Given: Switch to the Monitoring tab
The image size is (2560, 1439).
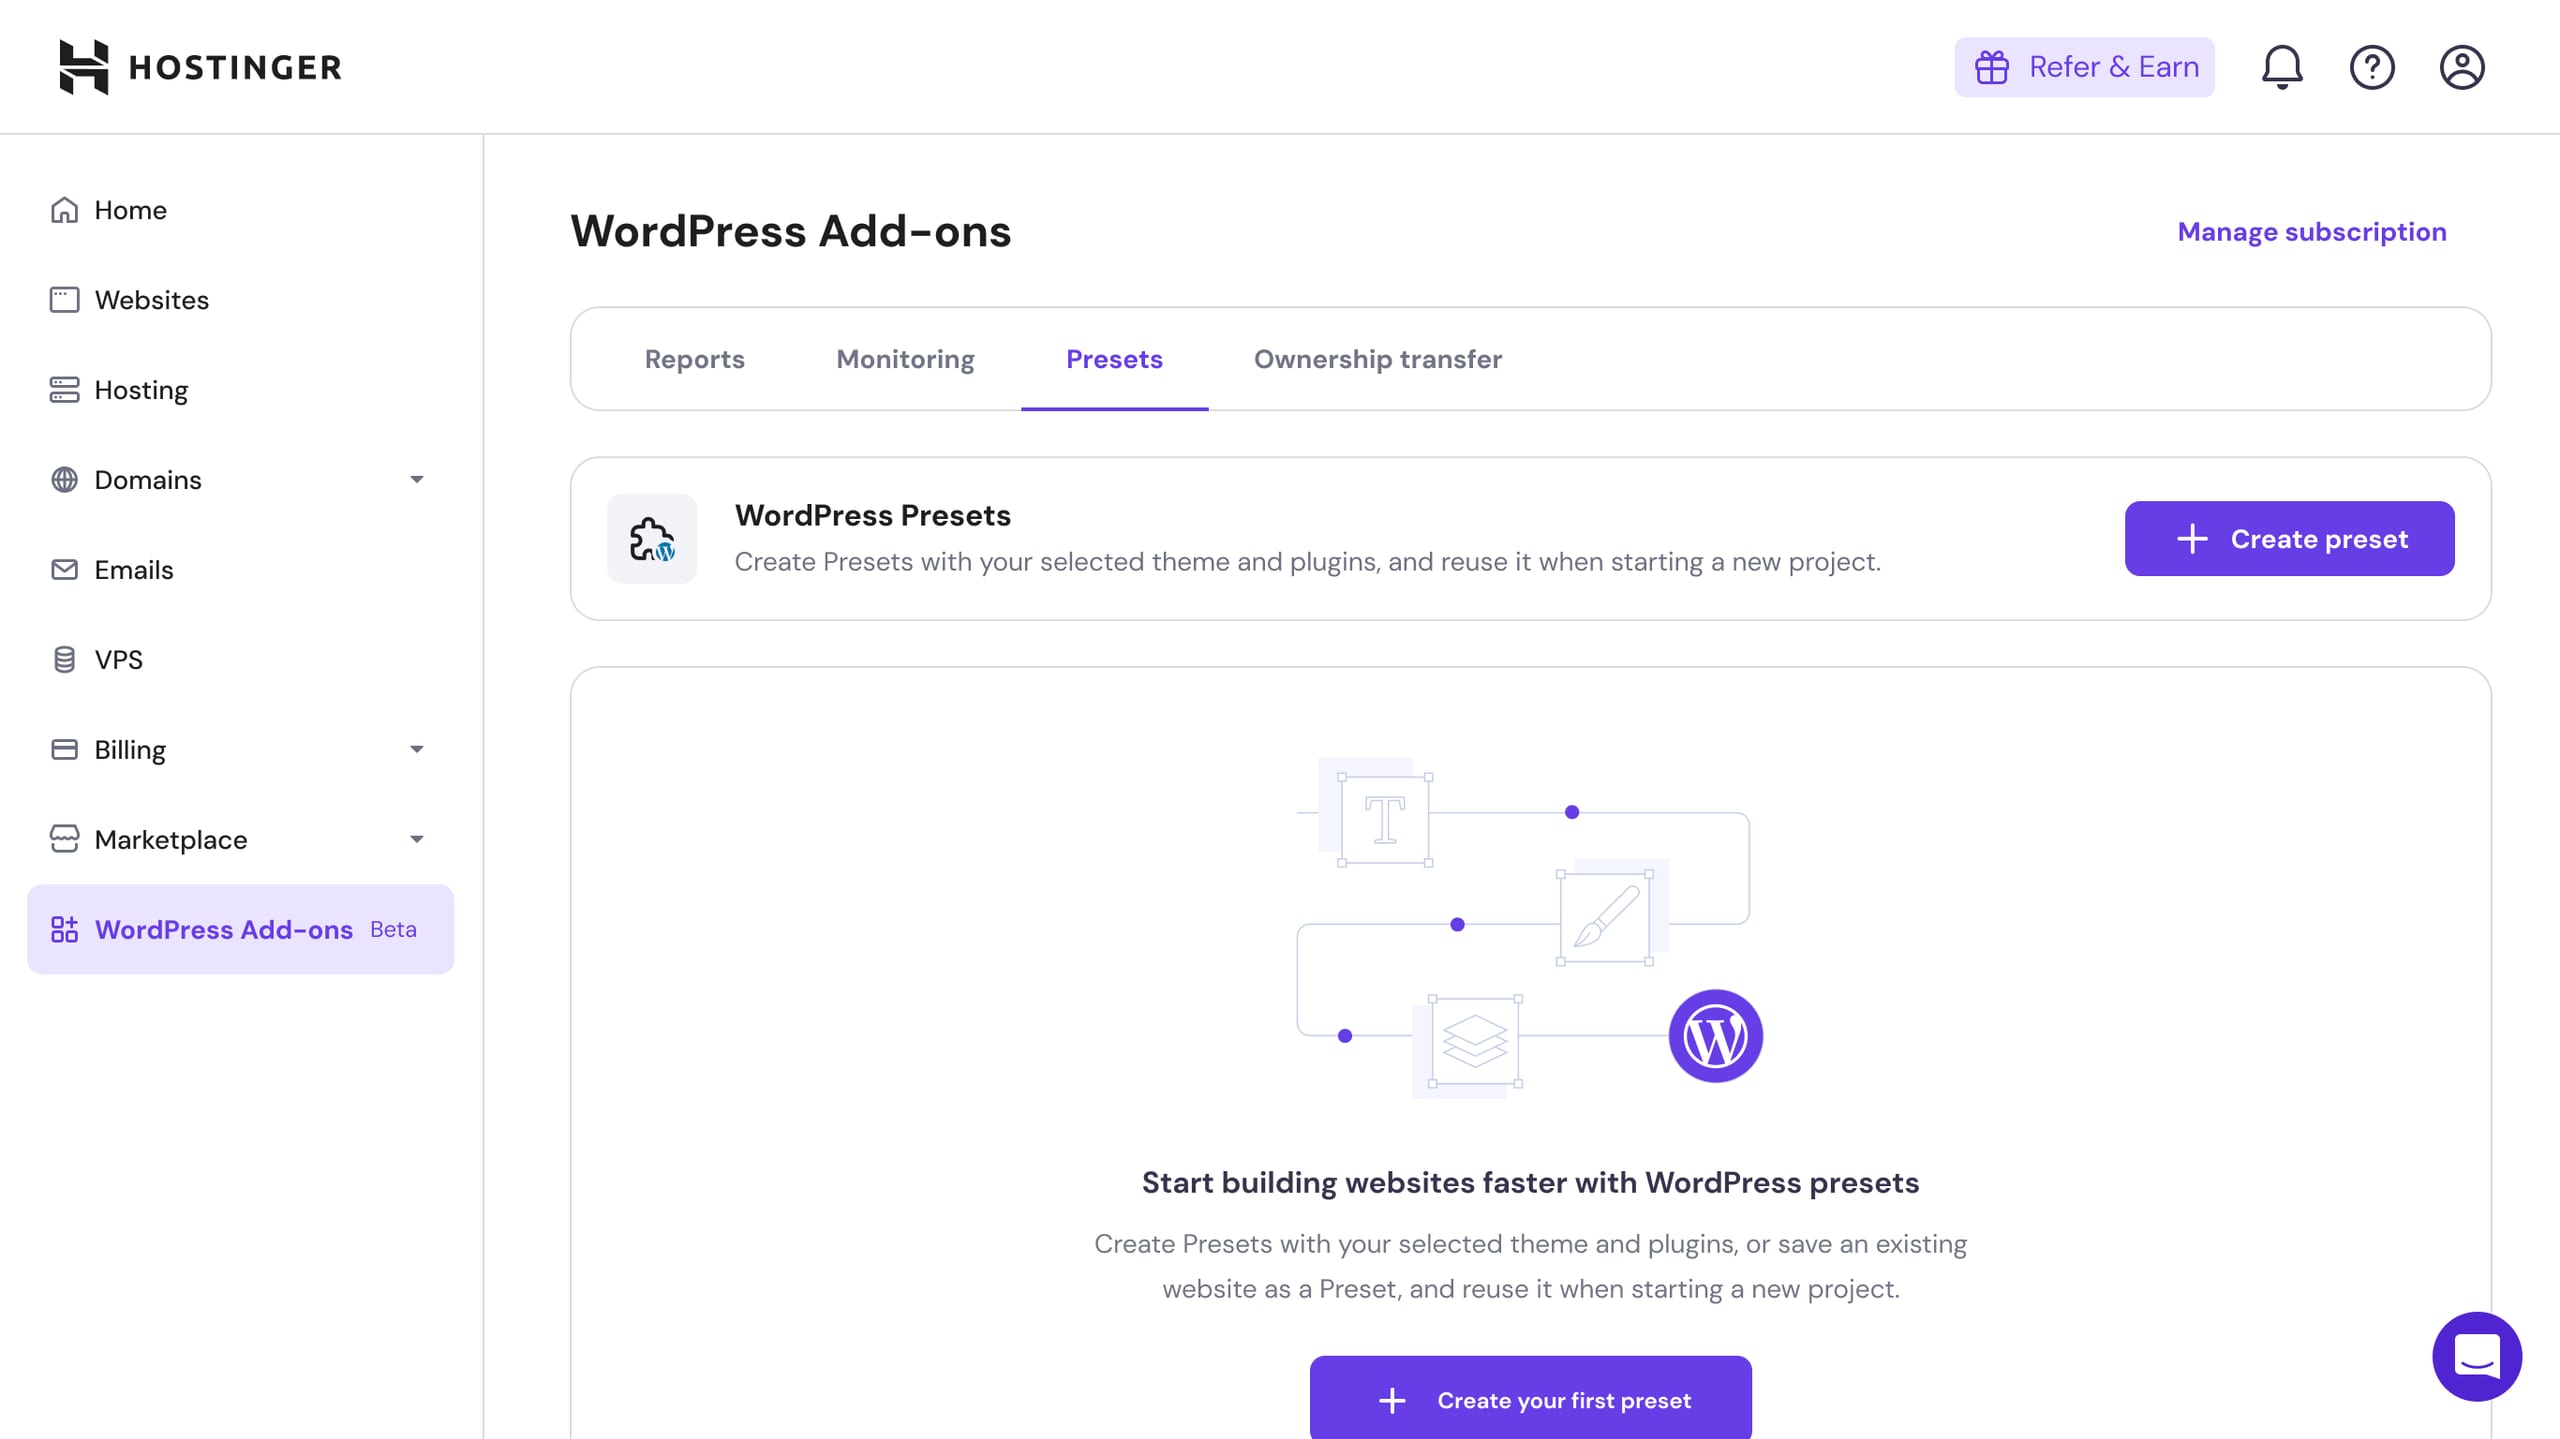Looking at the screenshot, I should click(905, 359).
